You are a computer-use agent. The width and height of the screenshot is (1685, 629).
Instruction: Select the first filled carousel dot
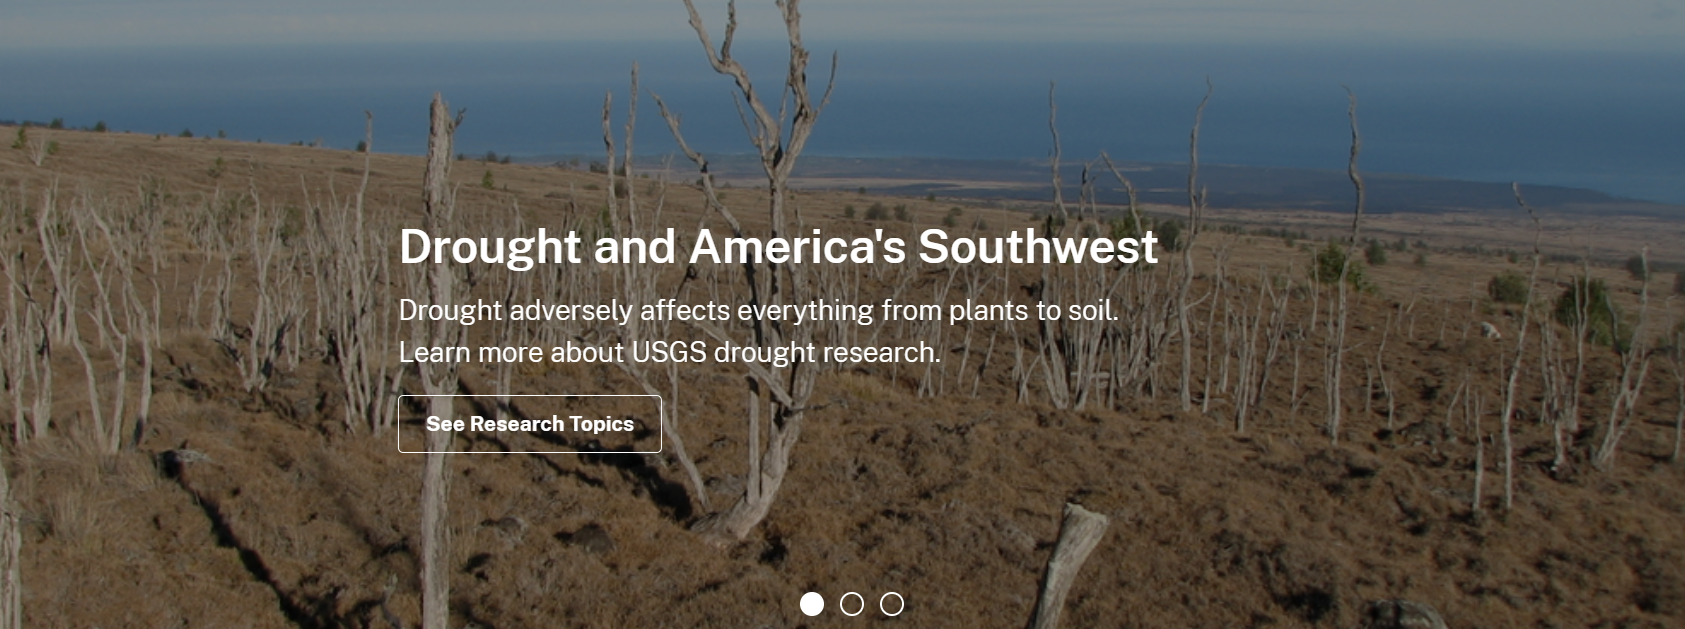[x=812, y=604]
